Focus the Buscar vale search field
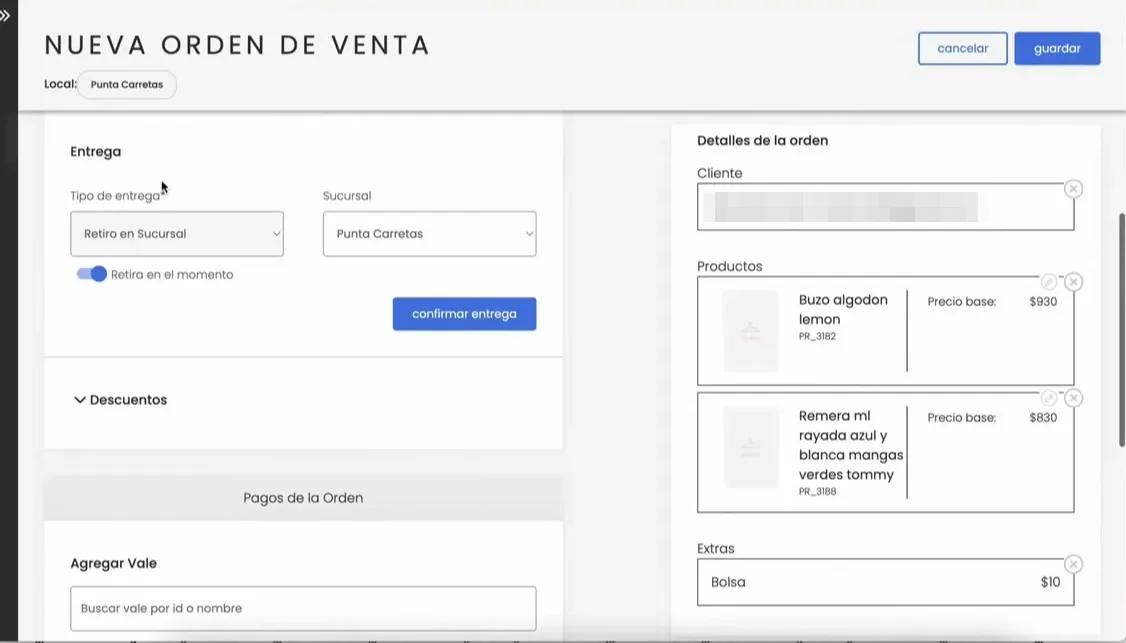This screenshot has height=643, width=1126. pyautogui.click(x=303, y=609)
